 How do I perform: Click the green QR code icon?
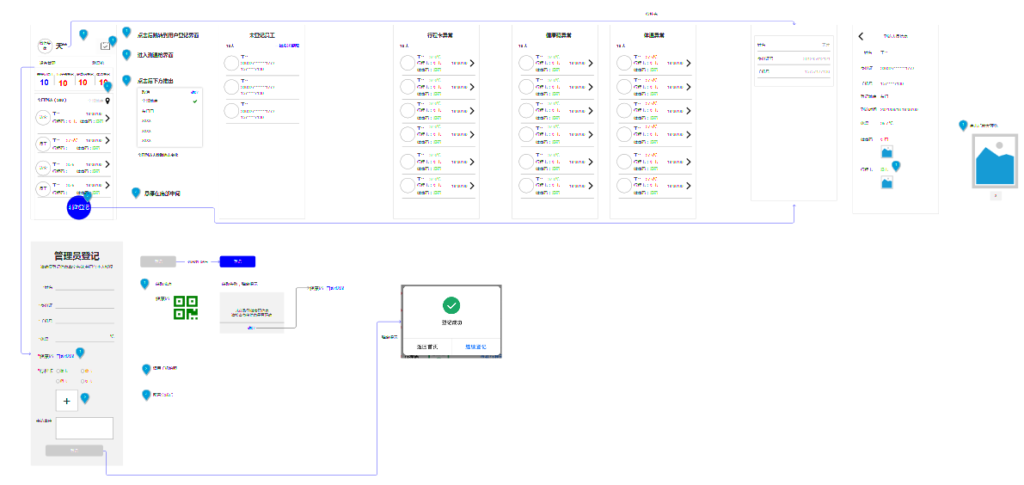pos(185,307)
